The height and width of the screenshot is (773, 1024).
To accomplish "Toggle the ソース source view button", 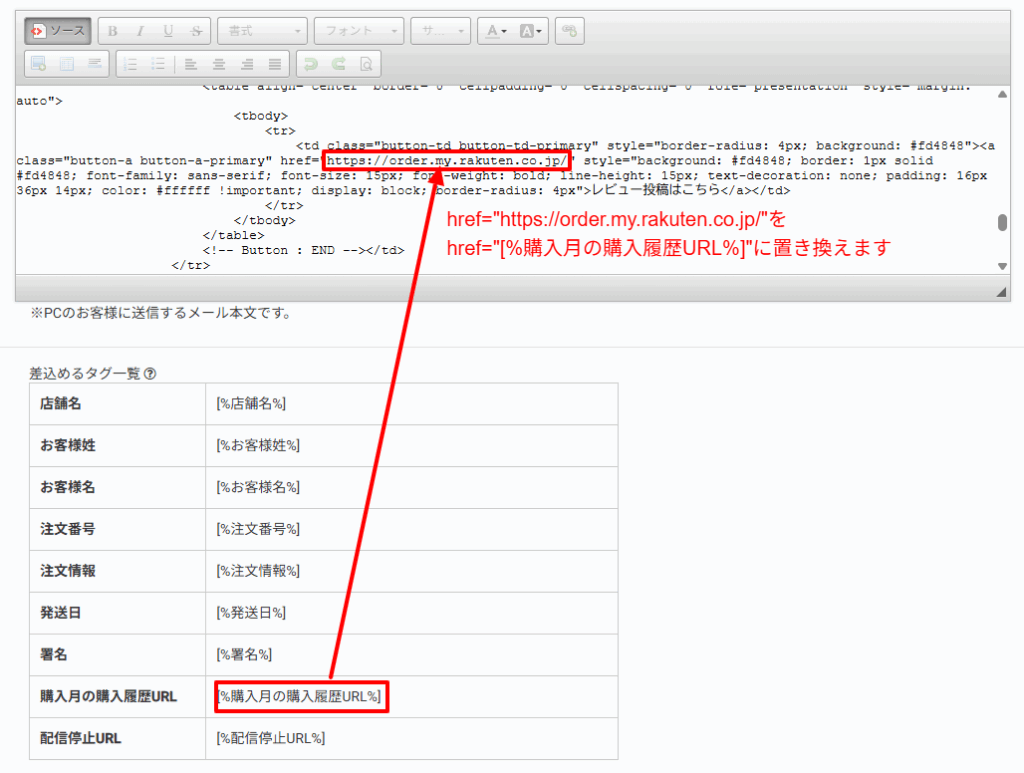I will click(57, 31).
